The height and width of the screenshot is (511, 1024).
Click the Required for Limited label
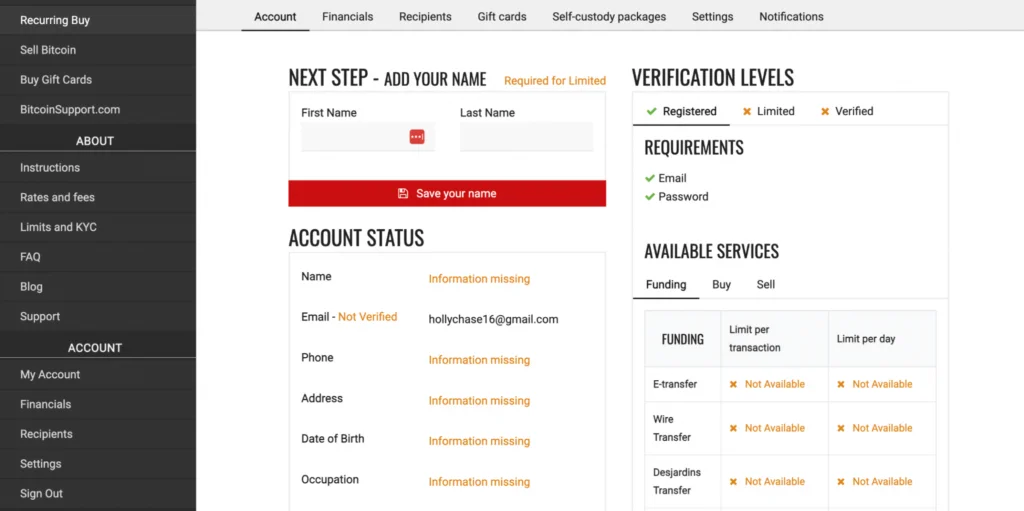555,81
